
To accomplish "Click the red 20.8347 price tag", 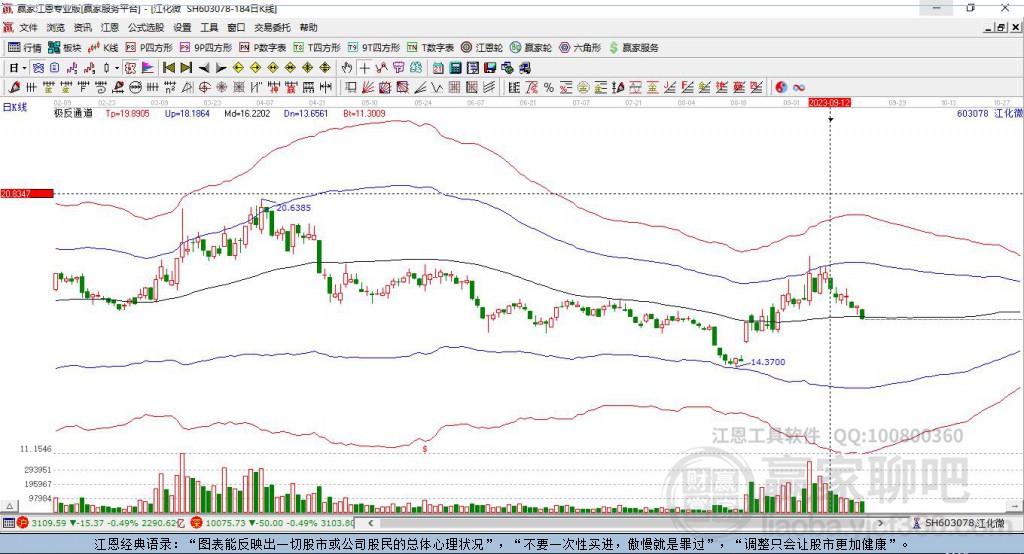I will pos(26,193).
